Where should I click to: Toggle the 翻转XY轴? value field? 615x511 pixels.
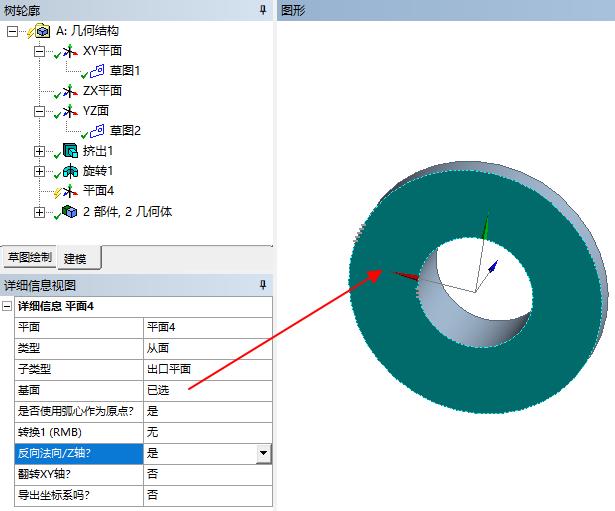point(207,474)
